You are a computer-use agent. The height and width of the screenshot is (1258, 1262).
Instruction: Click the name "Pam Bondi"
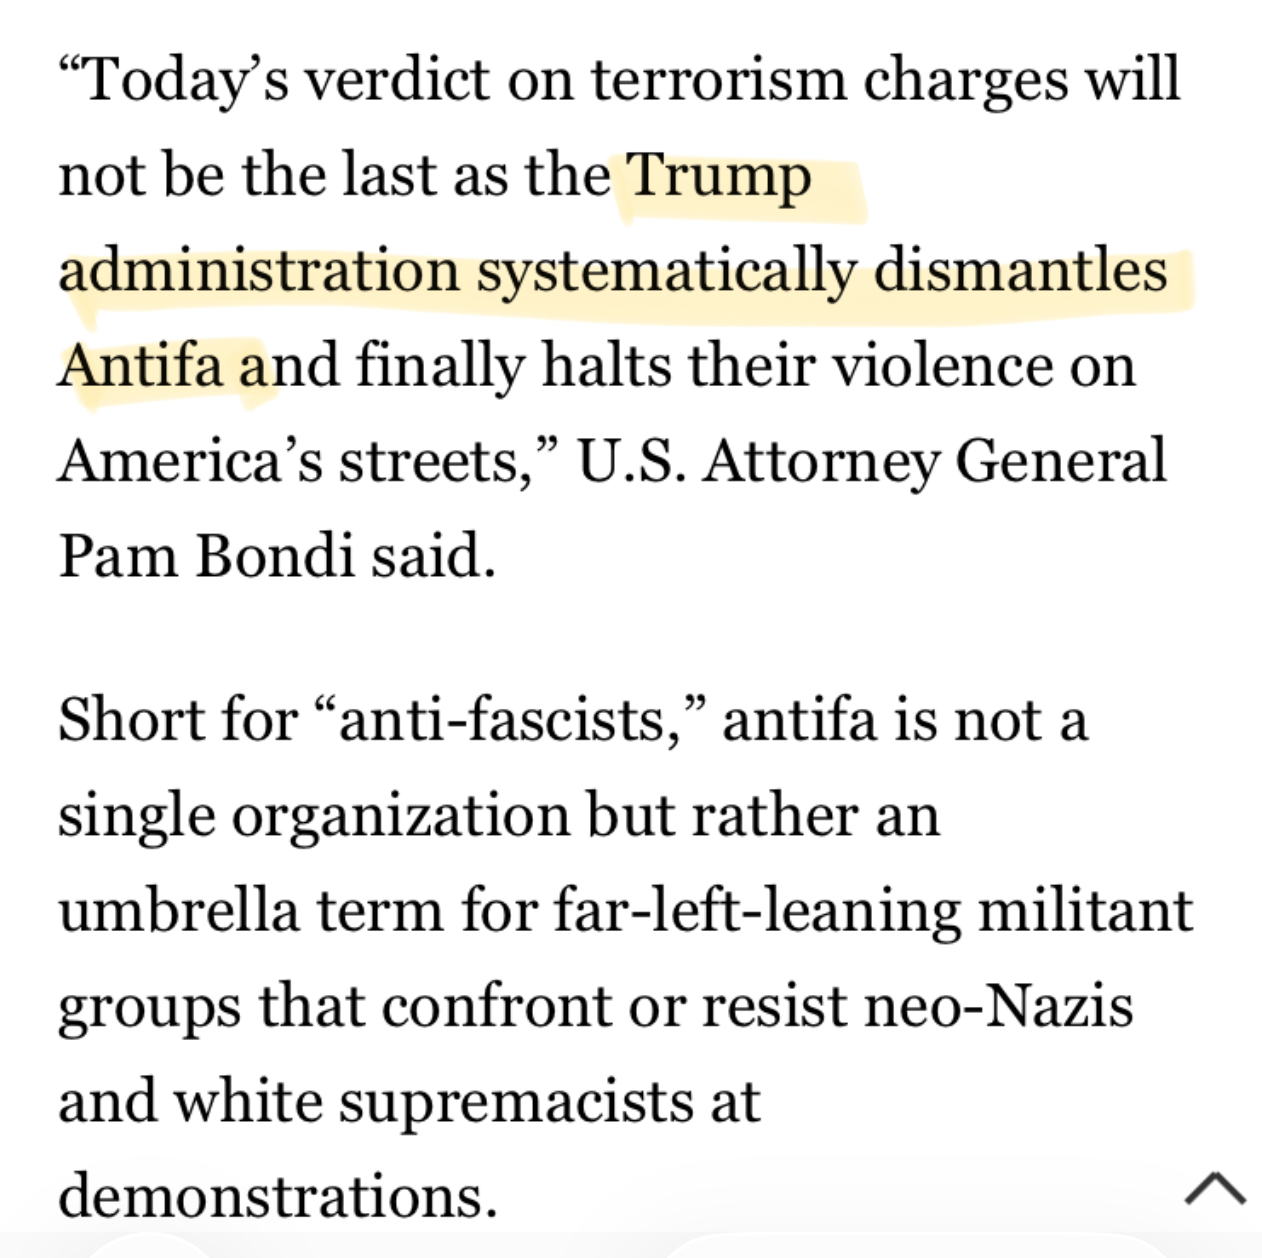tap(205, 555)
